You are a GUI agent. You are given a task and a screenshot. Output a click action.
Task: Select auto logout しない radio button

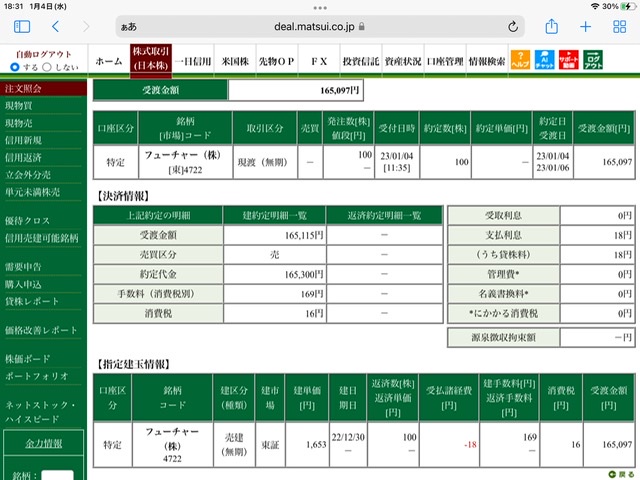click(x=47, y=67)
